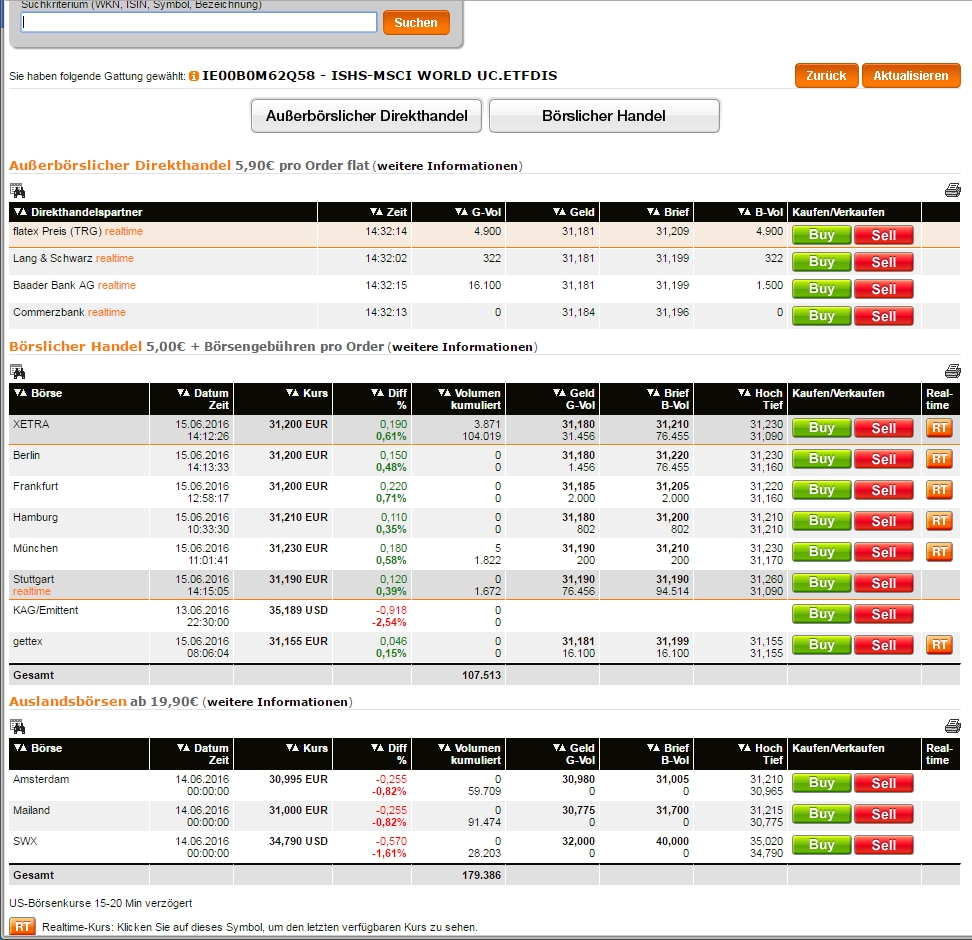Switch to Außerbörslicher Direkthandel tab
Screen dimensions: 972x940
[366, 116]
